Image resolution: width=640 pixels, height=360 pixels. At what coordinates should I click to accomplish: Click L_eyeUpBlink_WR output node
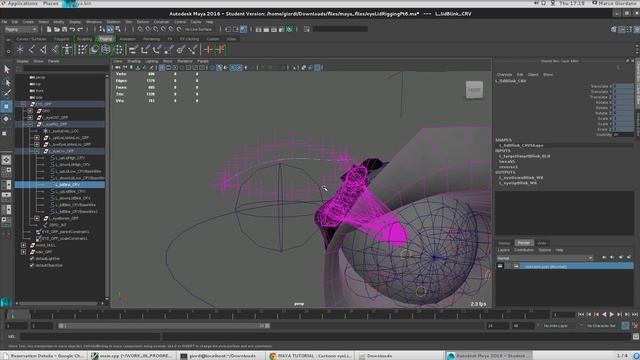(x=518, y=183)
